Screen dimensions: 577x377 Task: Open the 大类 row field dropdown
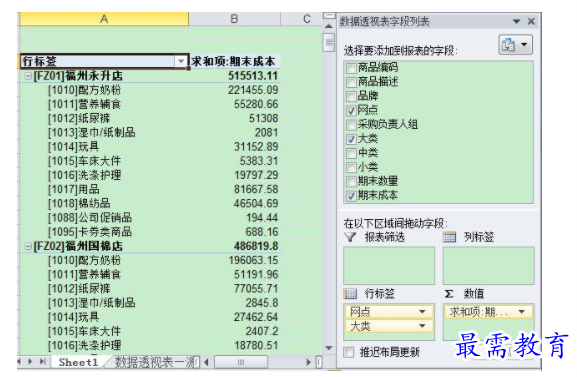coord(422,326)
